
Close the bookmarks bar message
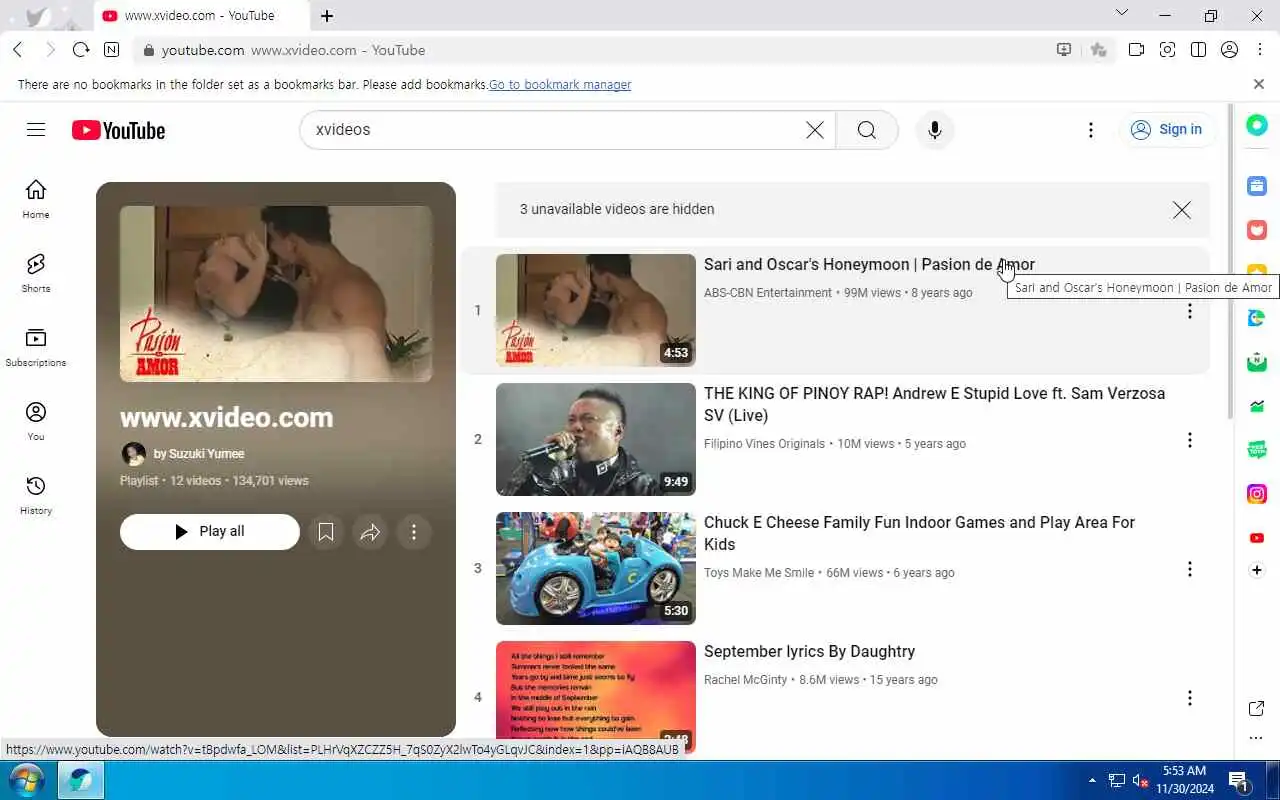point(1259,85)
